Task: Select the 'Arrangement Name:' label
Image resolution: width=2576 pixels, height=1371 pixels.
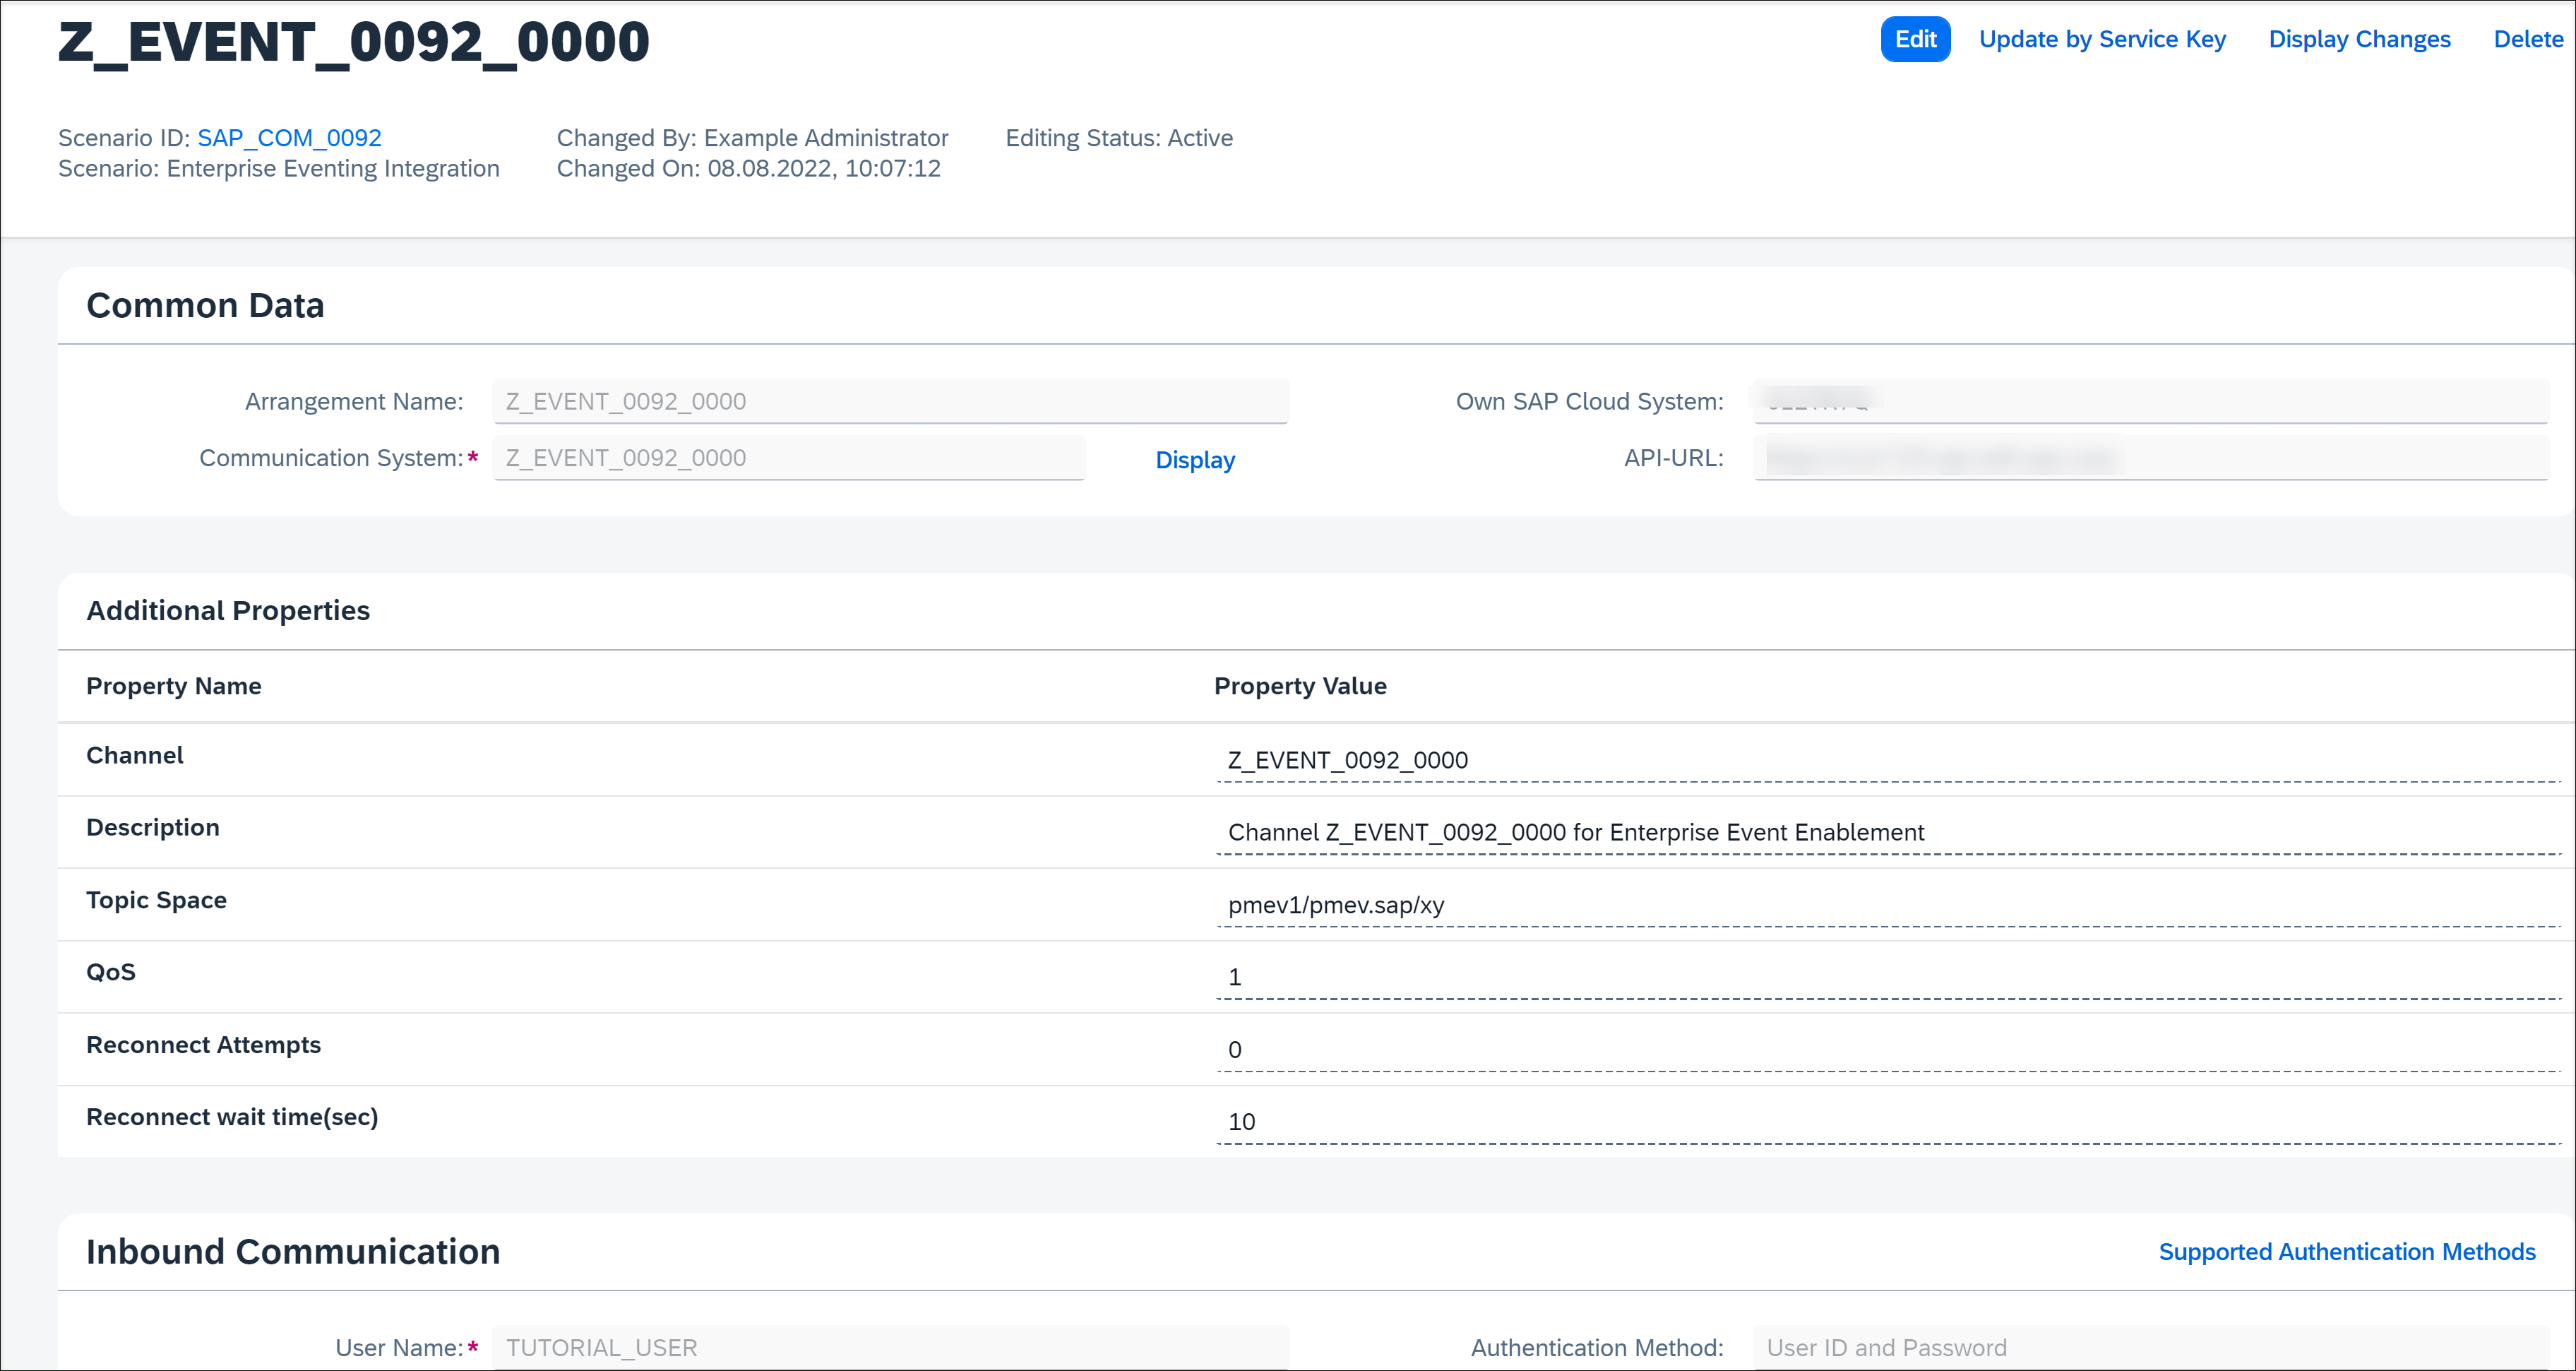Action: [x=354, y=402]
